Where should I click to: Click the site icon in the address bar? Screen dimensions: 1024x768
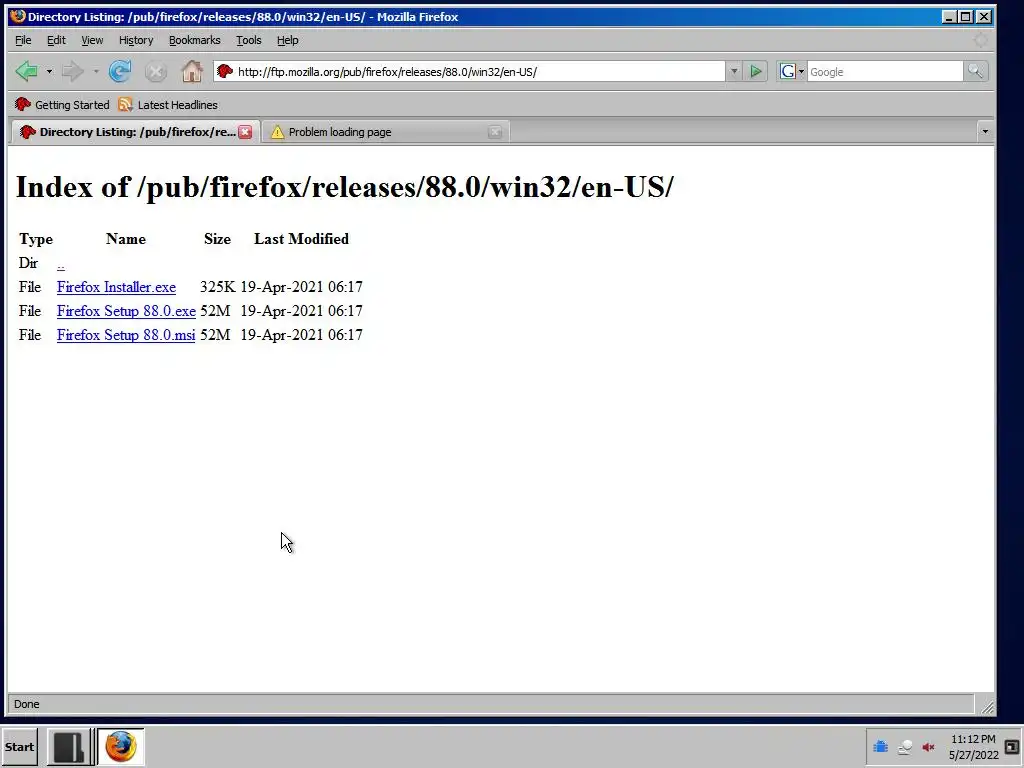(x=225, y=71)
